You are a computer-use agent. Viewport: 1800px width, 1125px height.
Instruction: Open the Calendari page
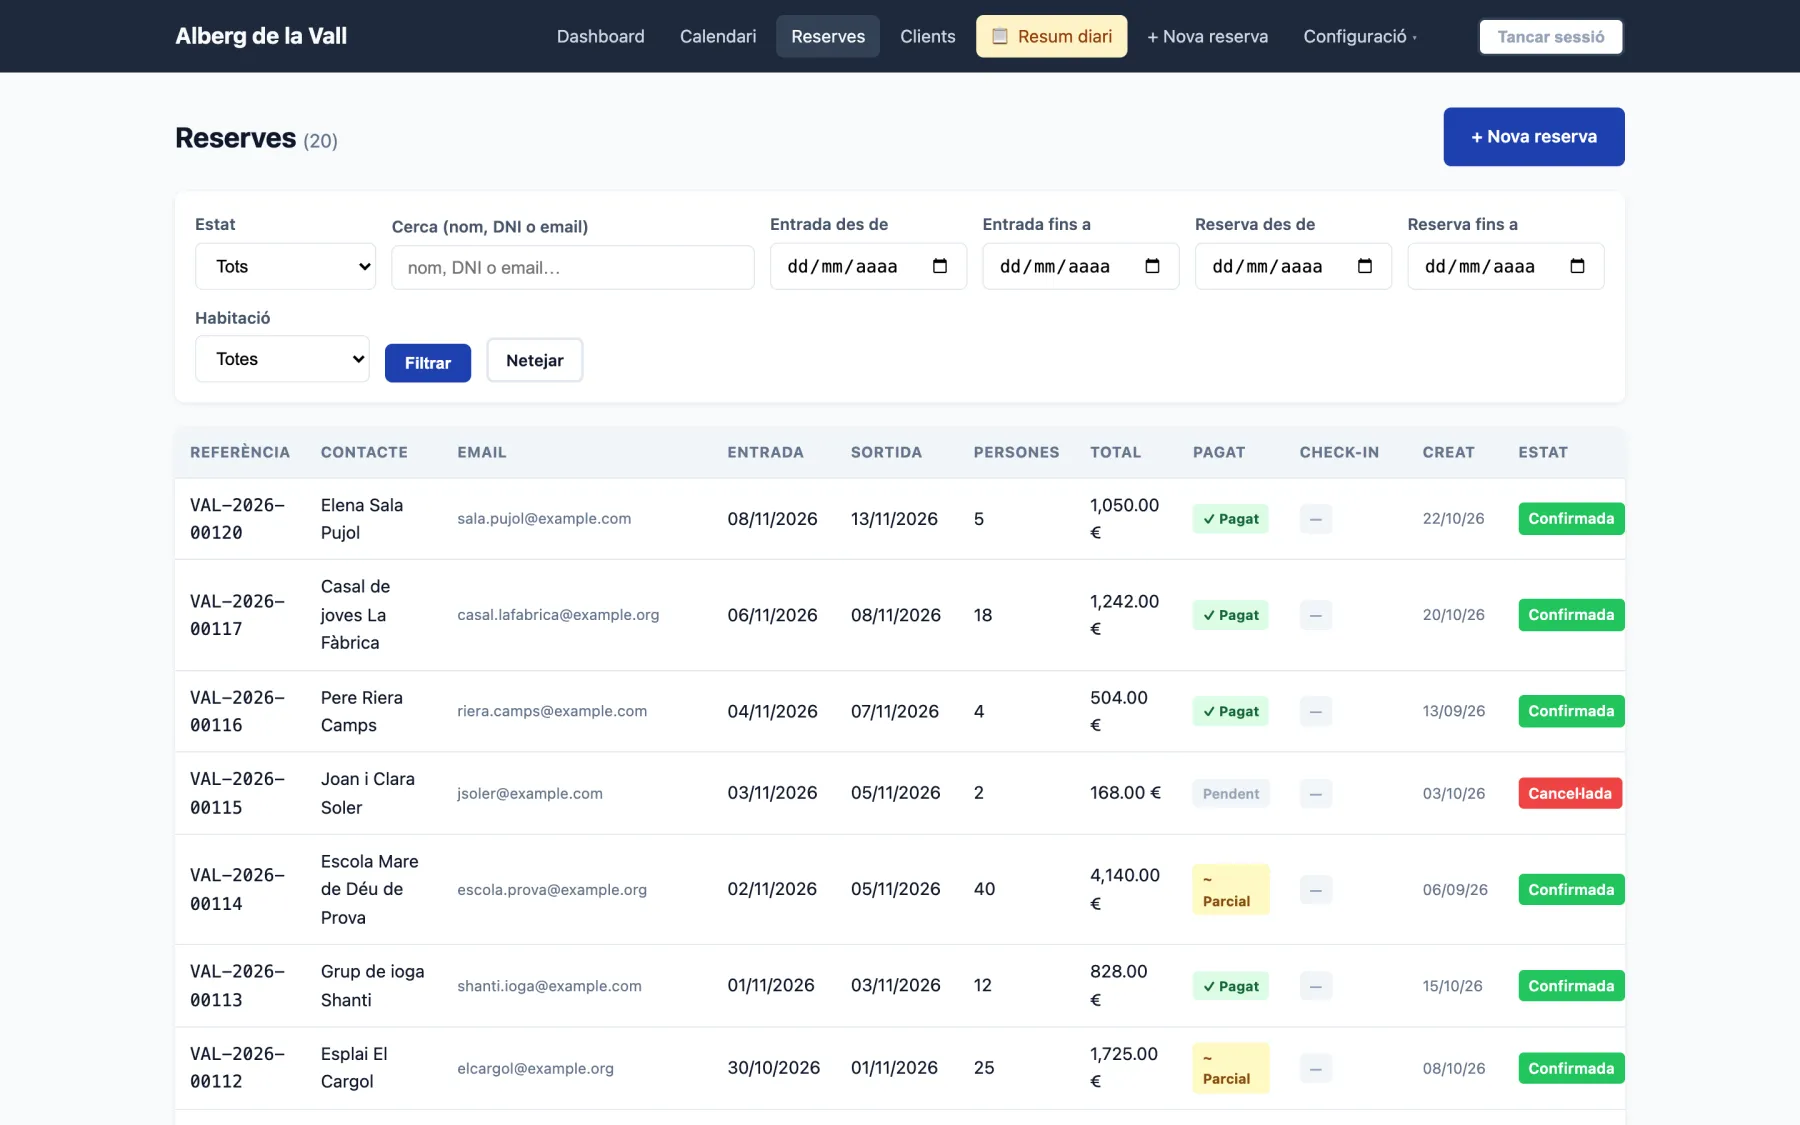point(718,36)
